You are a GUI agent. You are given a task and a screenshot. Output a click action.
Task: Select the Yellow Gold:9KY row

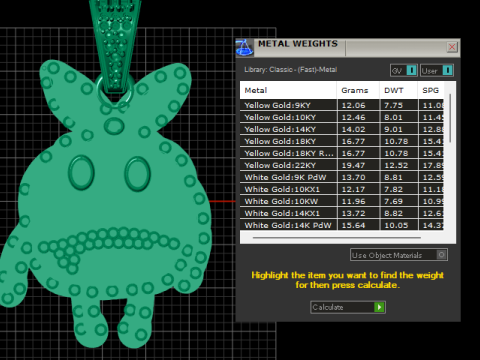[x=342, y=105]
